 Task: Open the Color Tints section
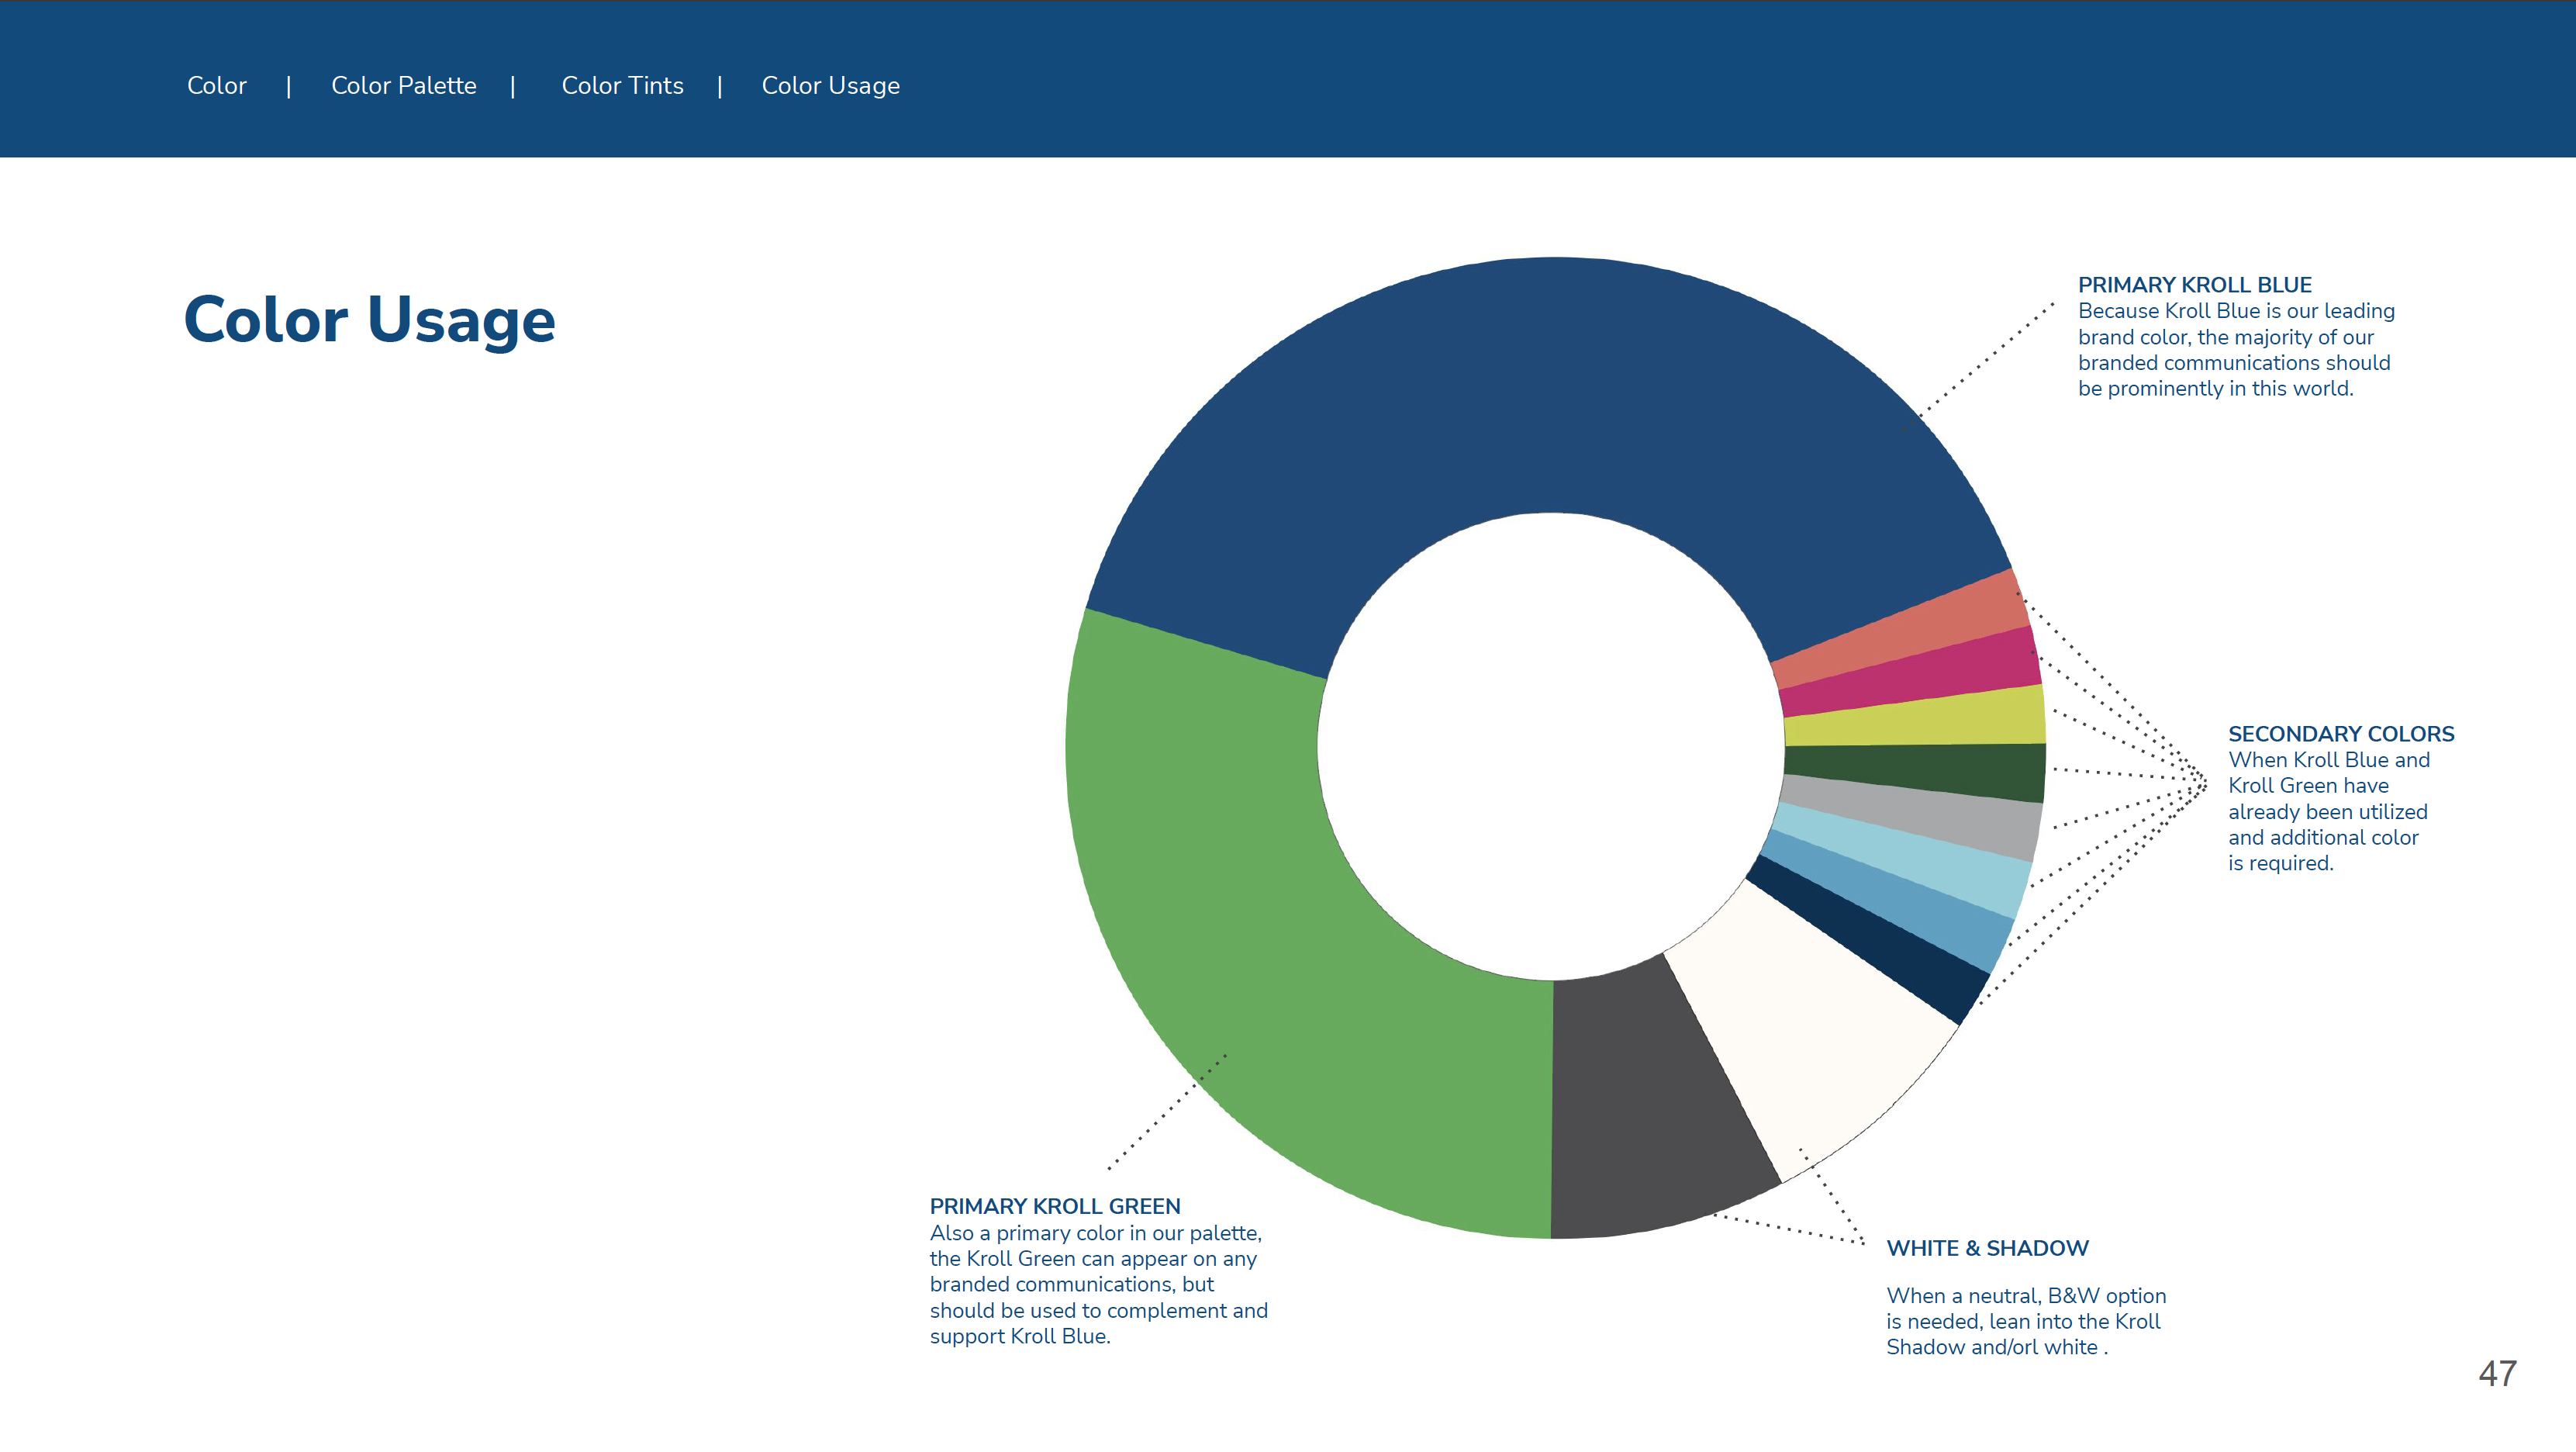coord(622,86)
